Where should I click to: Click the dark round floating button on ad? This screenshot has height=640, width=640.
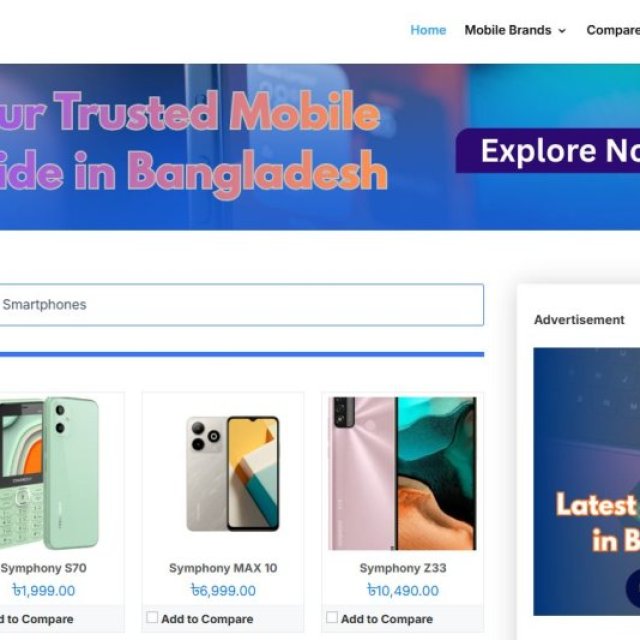click(633, 588)
